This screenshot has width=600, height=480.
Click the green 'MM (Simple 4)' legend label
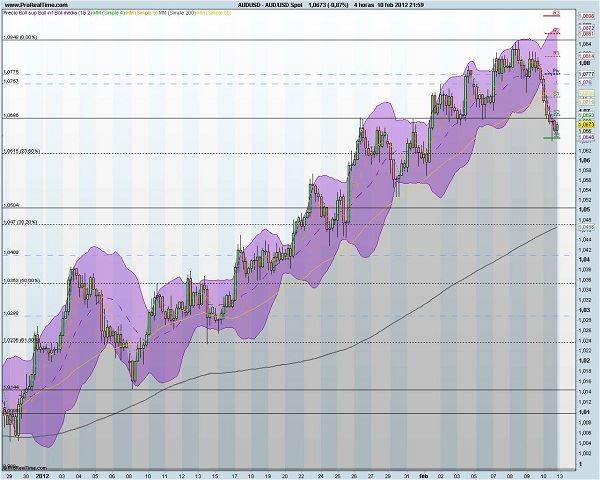(109, 13)
